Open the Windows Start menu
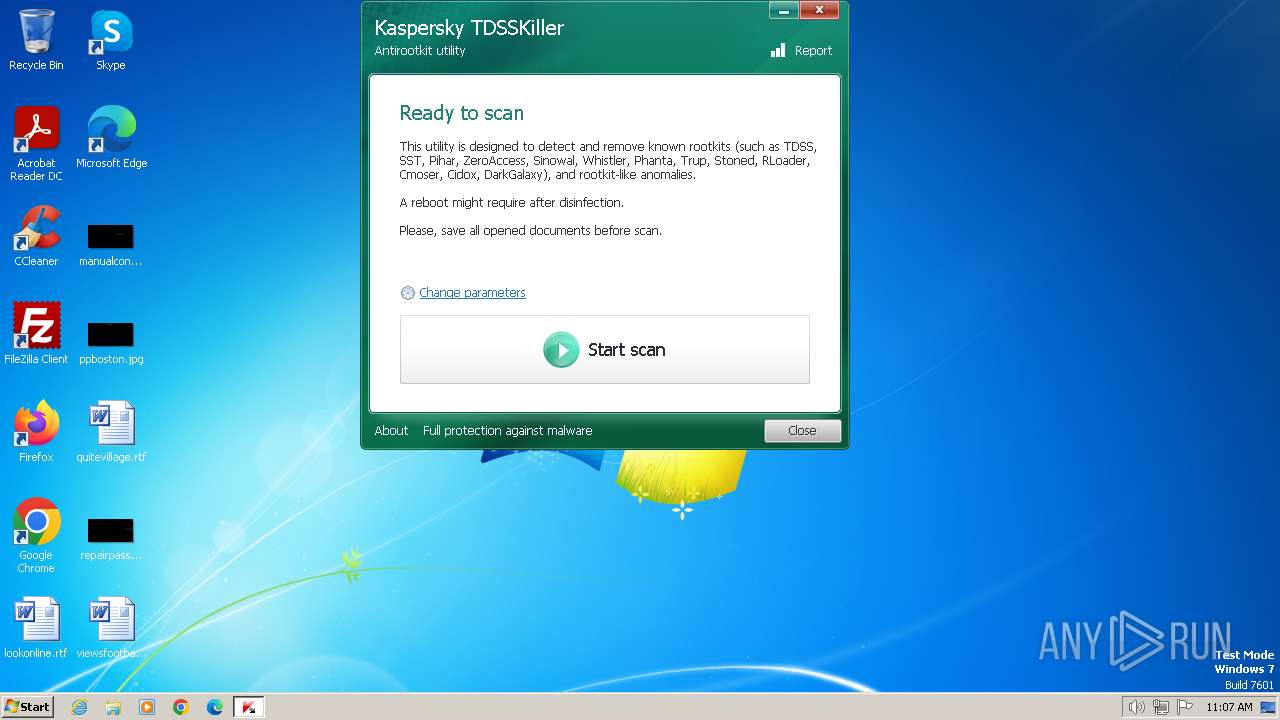Screen dimensions: 1280x720 pos(27,707)
